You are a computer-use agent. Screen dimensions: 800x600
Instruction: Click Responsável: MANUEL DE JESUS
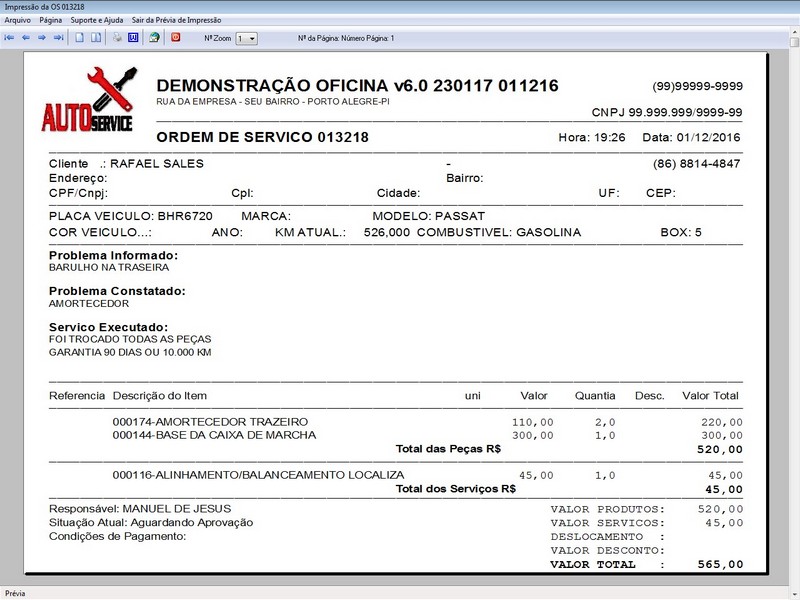tap(140, 509)
